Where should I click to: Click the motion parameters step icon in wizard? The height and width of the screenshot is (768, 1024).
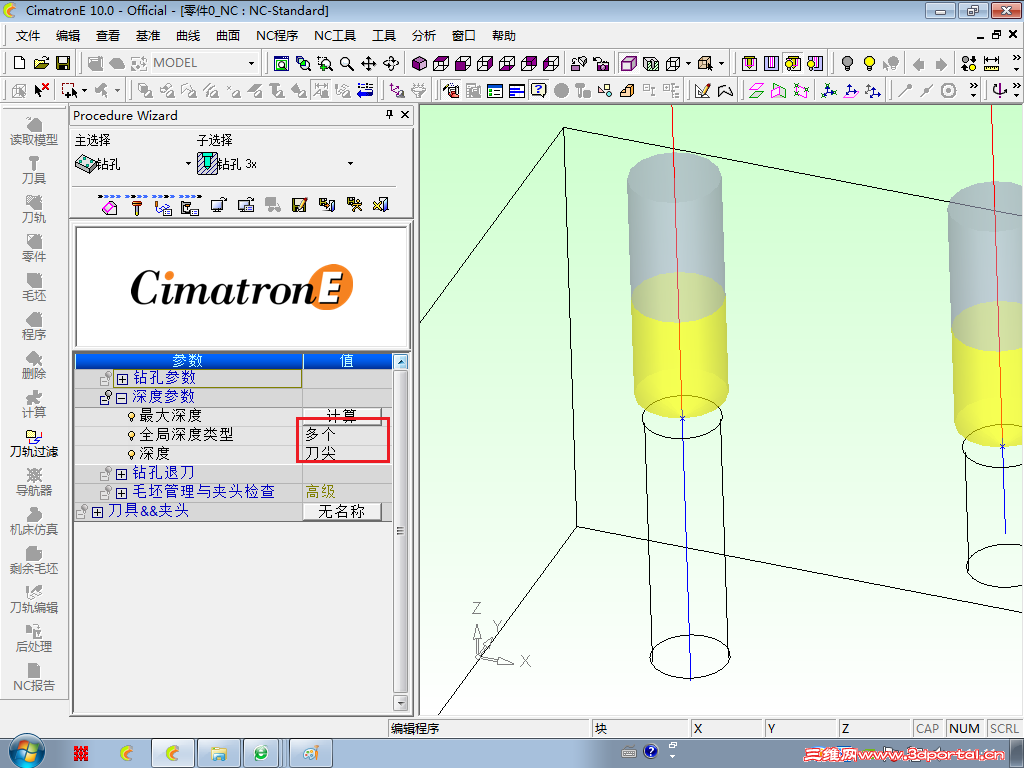(163, 207)
